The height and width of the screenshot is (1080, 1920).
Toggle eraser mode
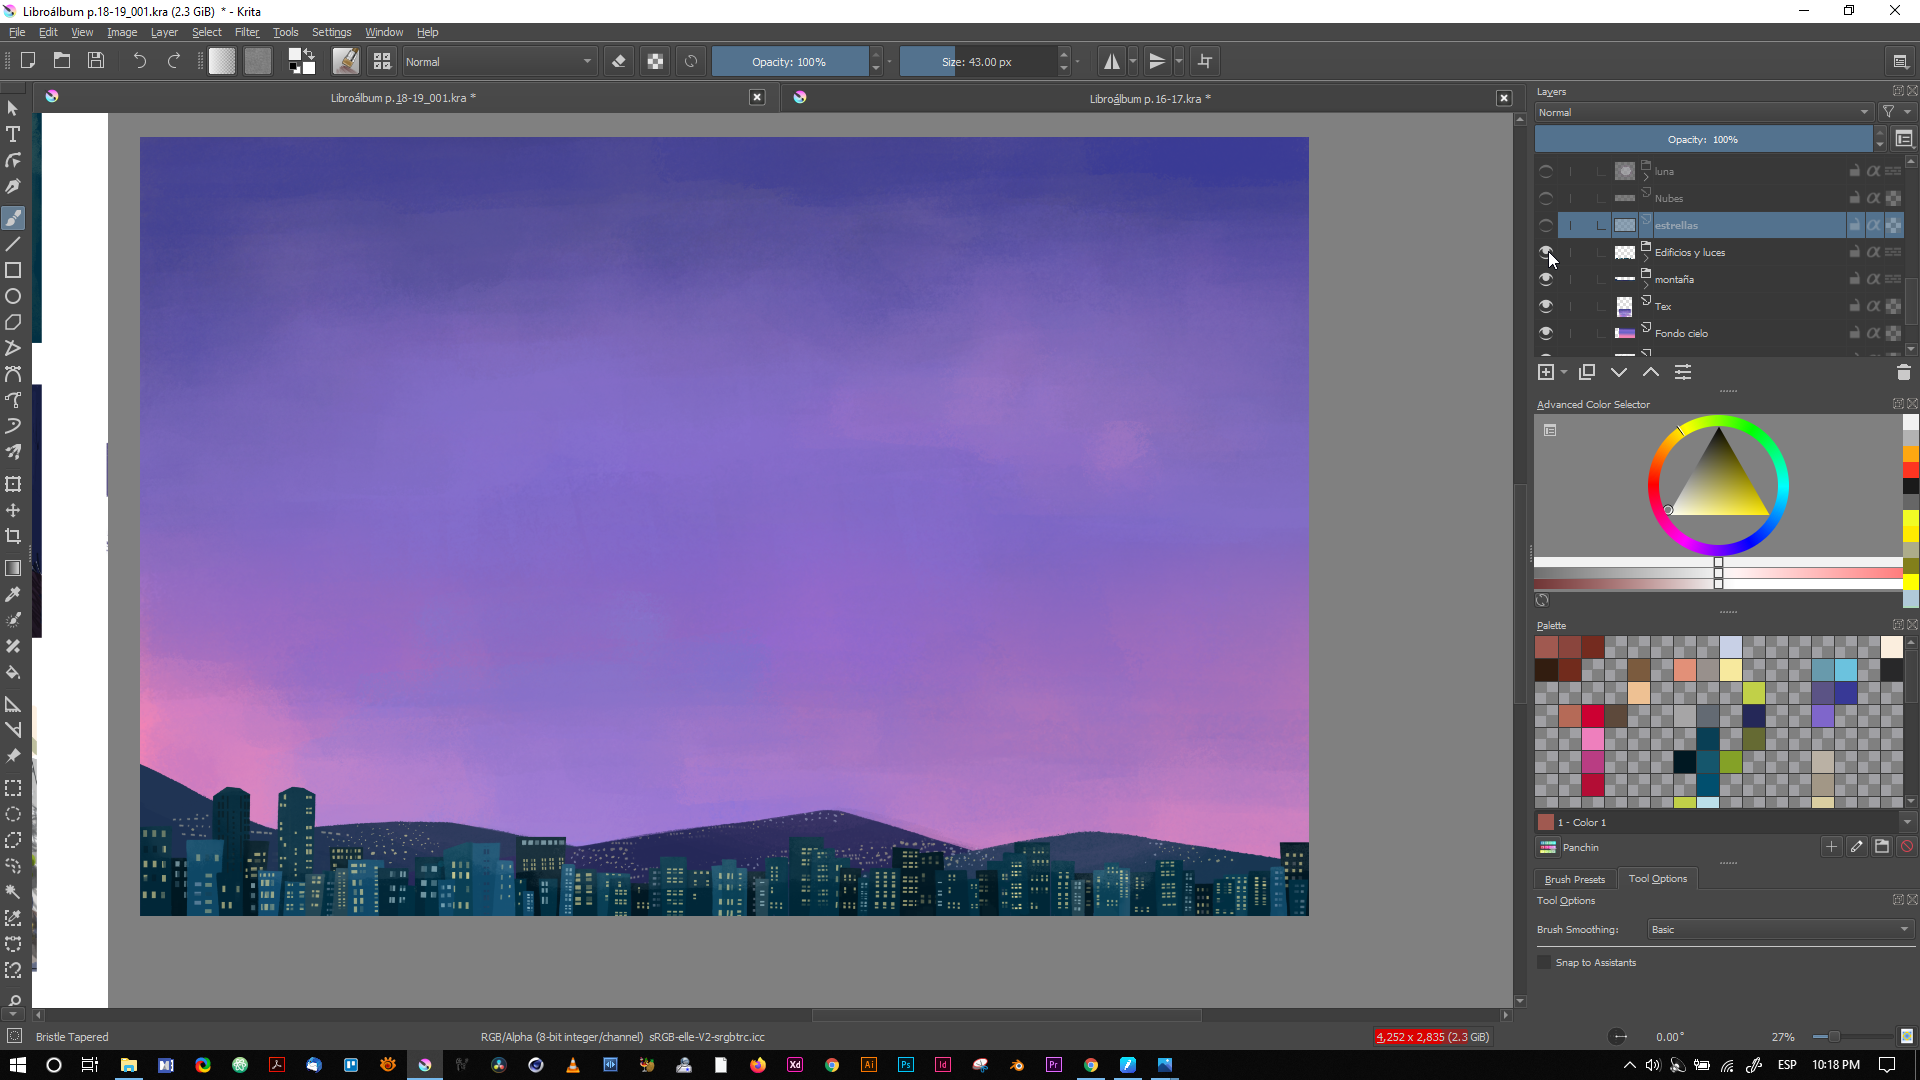(619, 61)
